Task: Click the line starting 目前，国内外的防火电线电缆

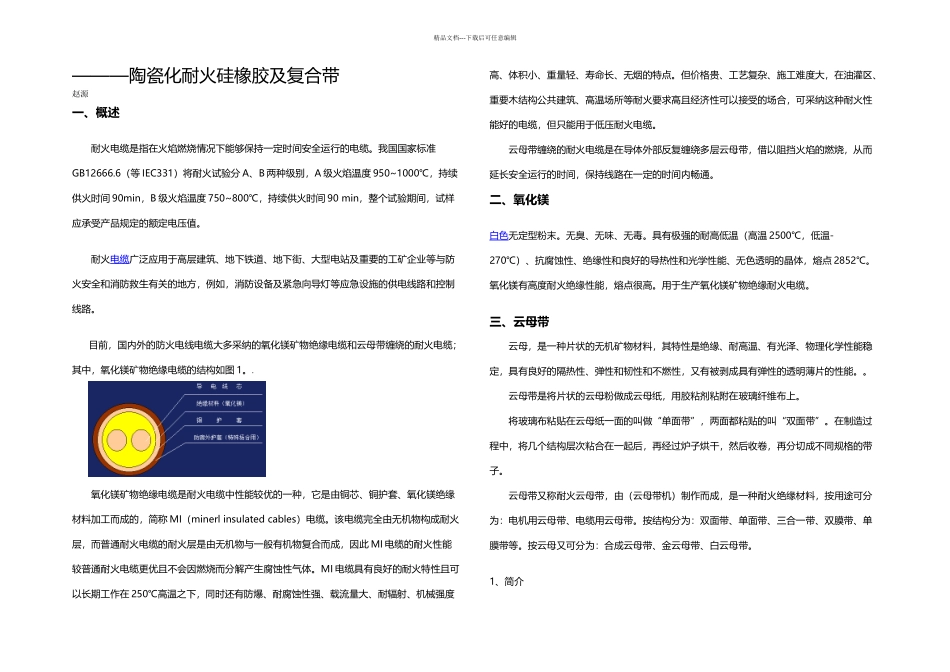Action: tap(273, 345)
